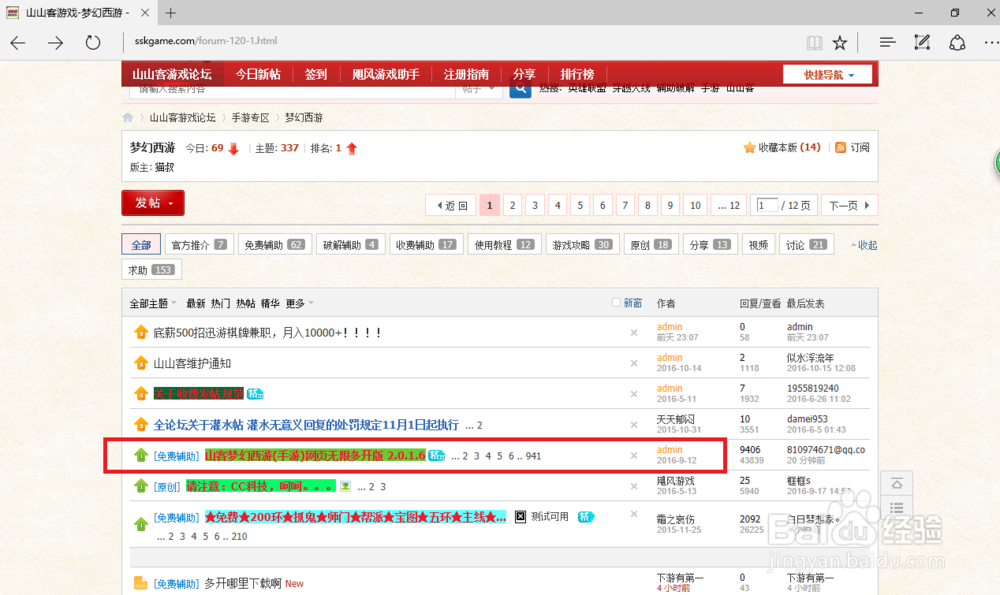Select the 求助 153 category tab
Image resolution: width=1000 pixels, height=595 pixels.
tap(151, 270)
